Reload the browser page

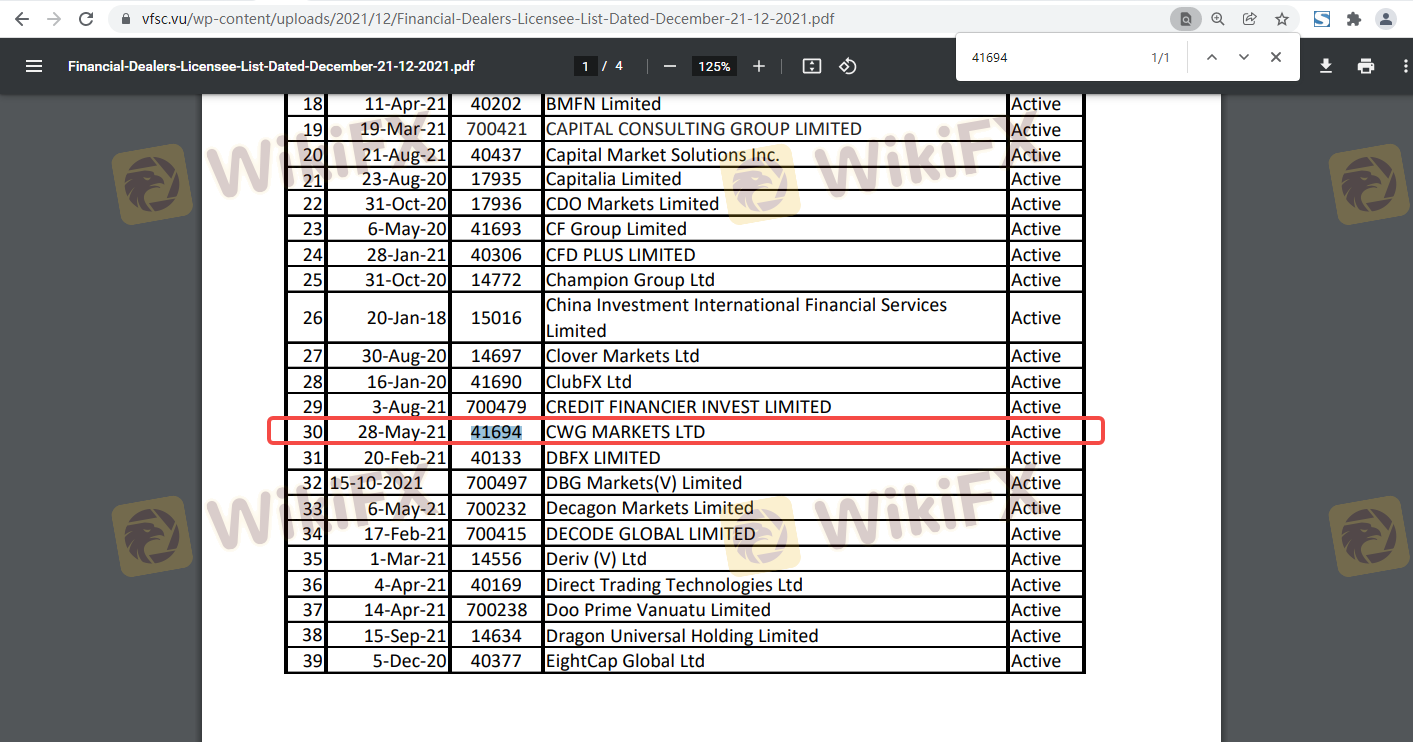86,19
